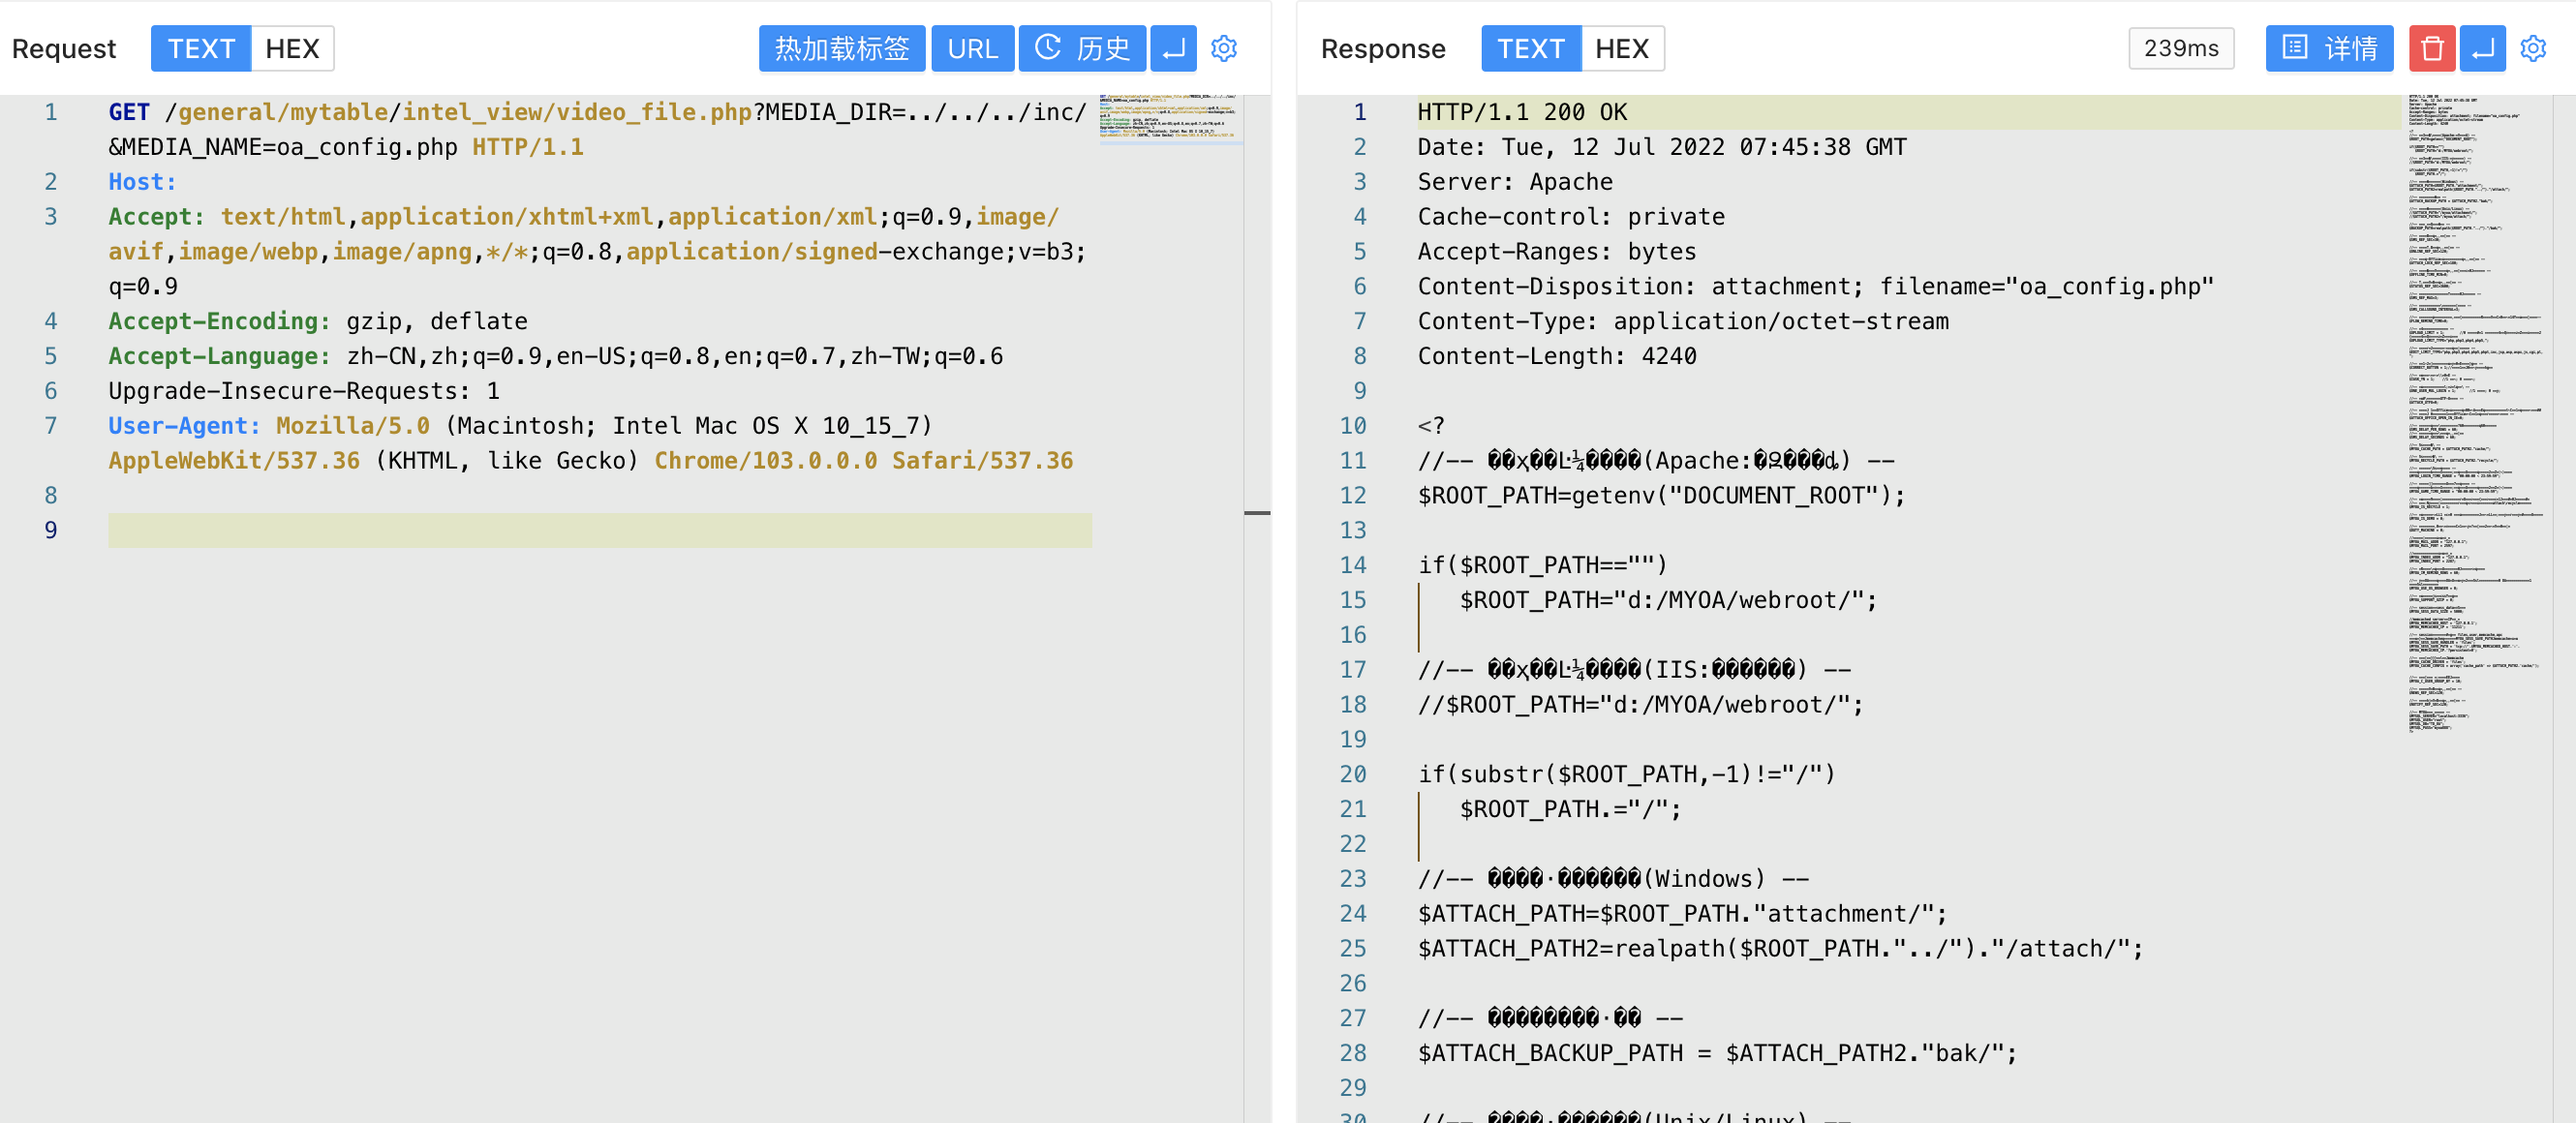The width and height of the screenshot is (2576, 1123).
Task: Open history button with clock icon
Action: (x=1081, y=48)
